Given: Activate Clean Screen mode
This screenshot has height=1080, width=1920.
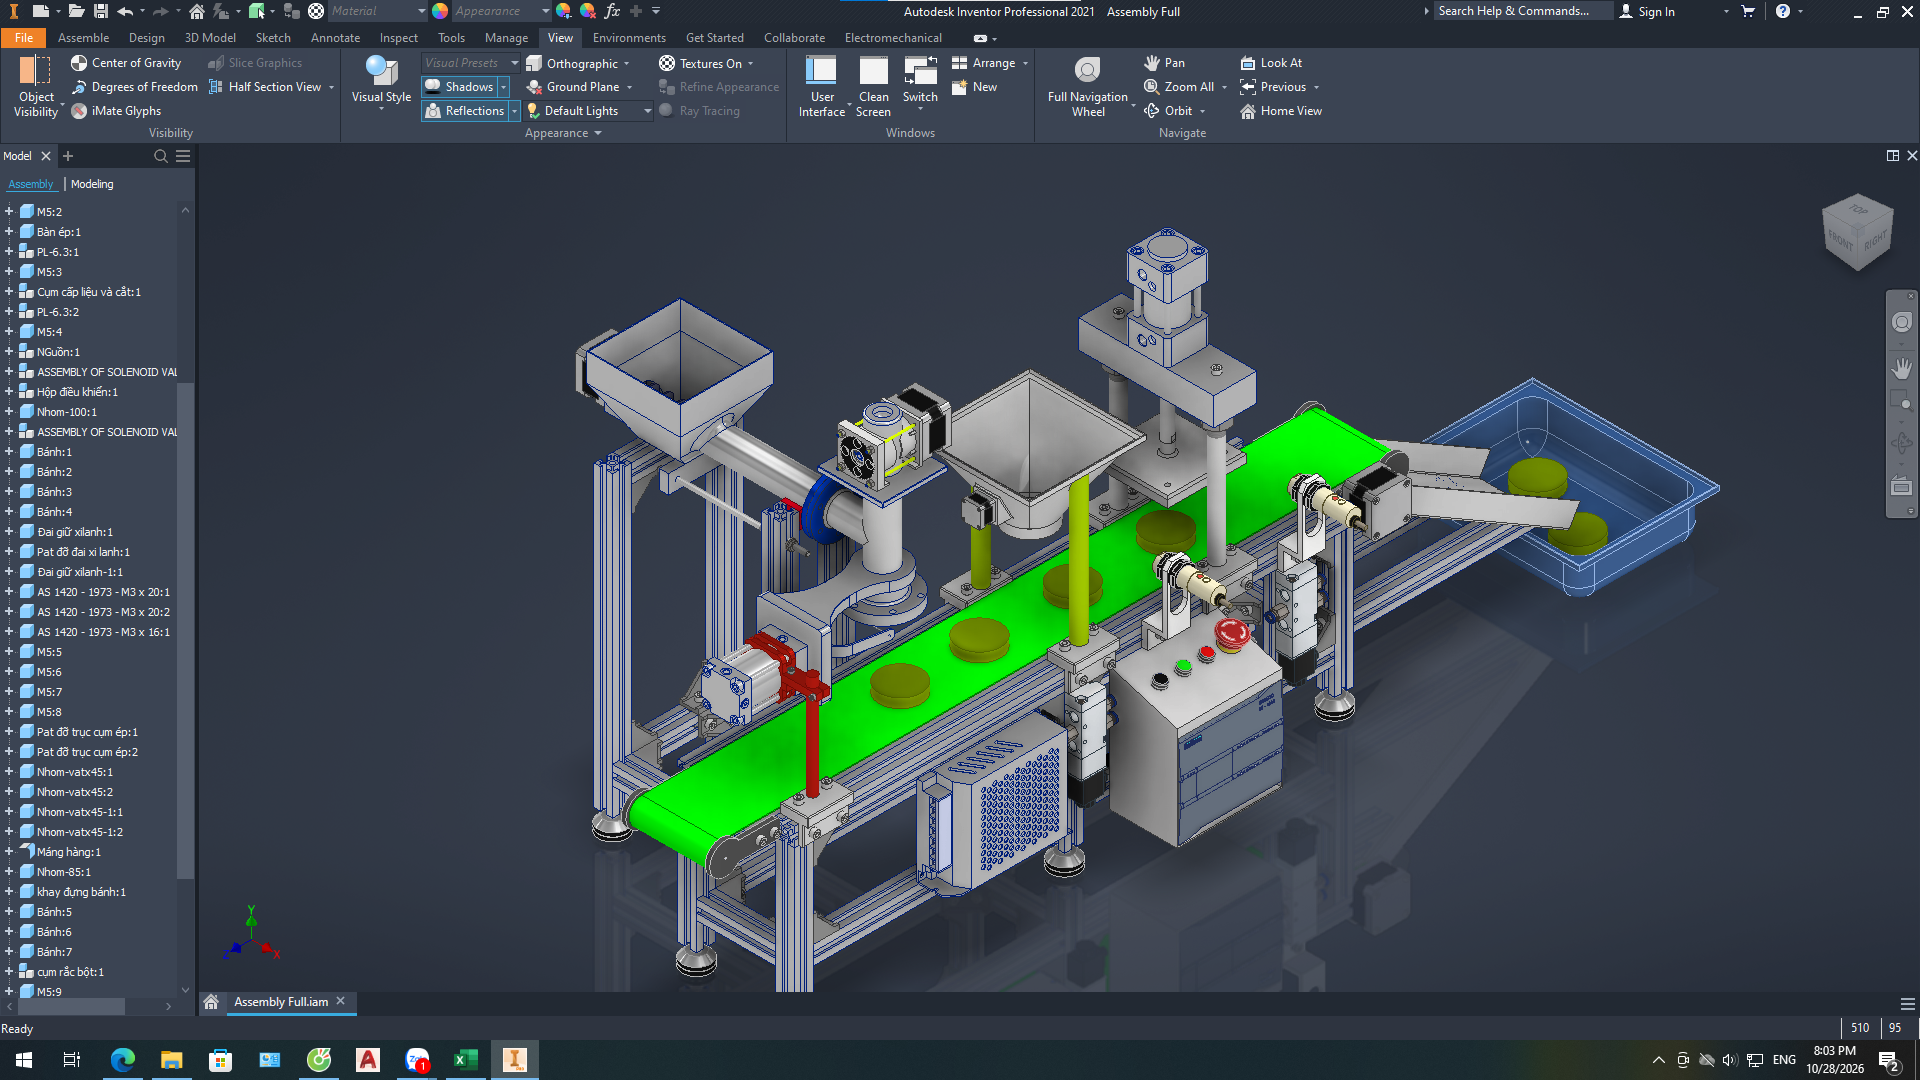Looking at the screenshot, I should pyautogui.click(x=873, y=87).
